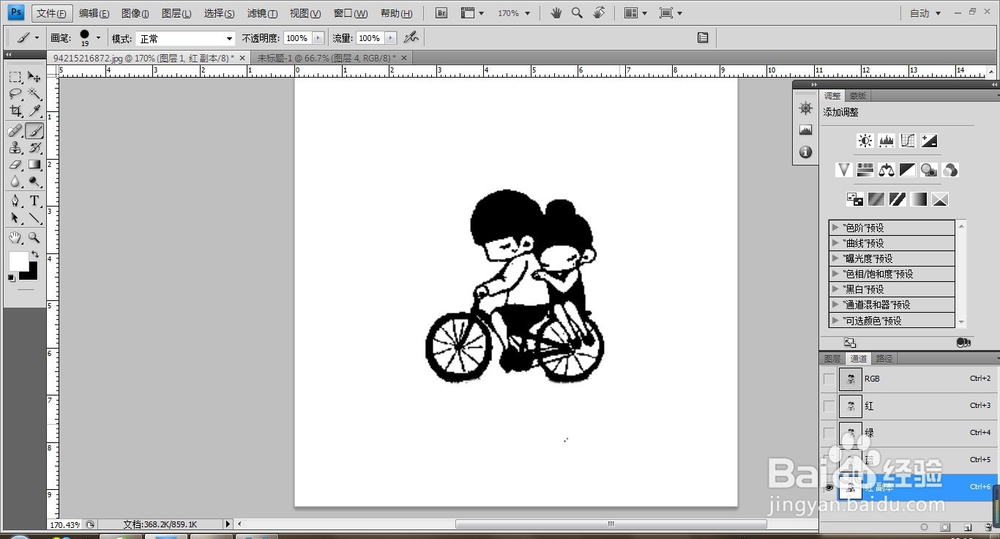The width and height of the screenshot is (1000, 539).
Task: Select the Hand tool in the toolbox
Action: point(15,238)
